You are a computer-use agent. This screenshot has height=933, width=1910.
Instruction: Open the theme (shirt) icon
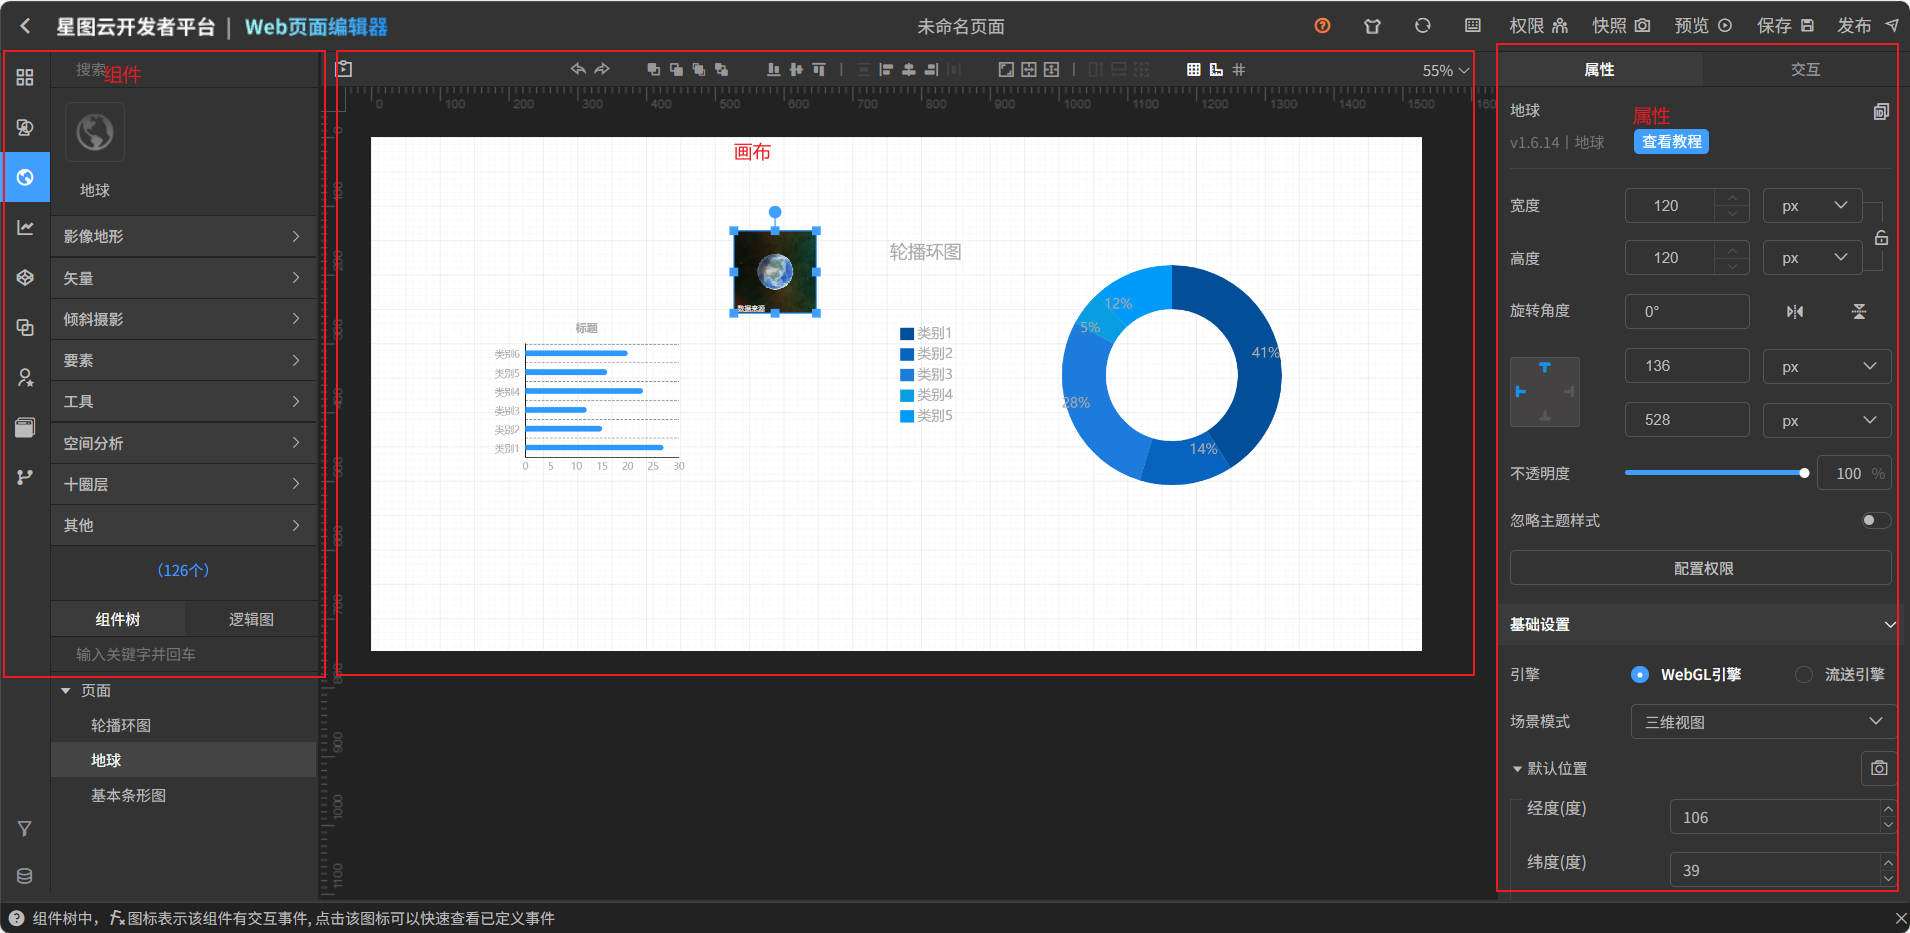coord(1372,26)
